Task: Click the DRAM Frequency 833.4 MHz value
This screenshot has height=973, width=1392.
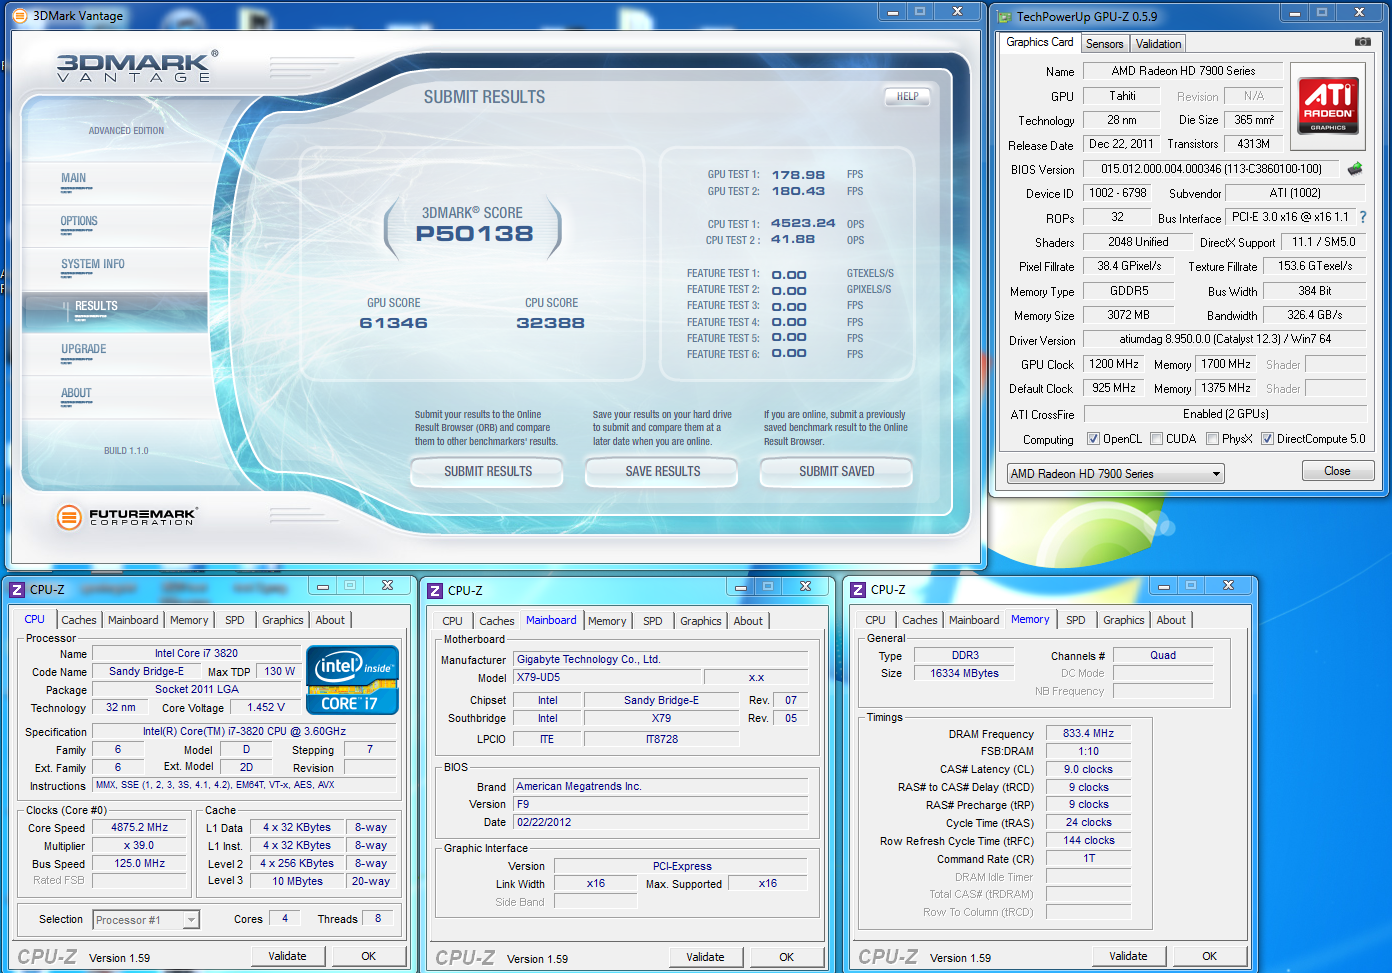Action: [x=1088, y=733]
